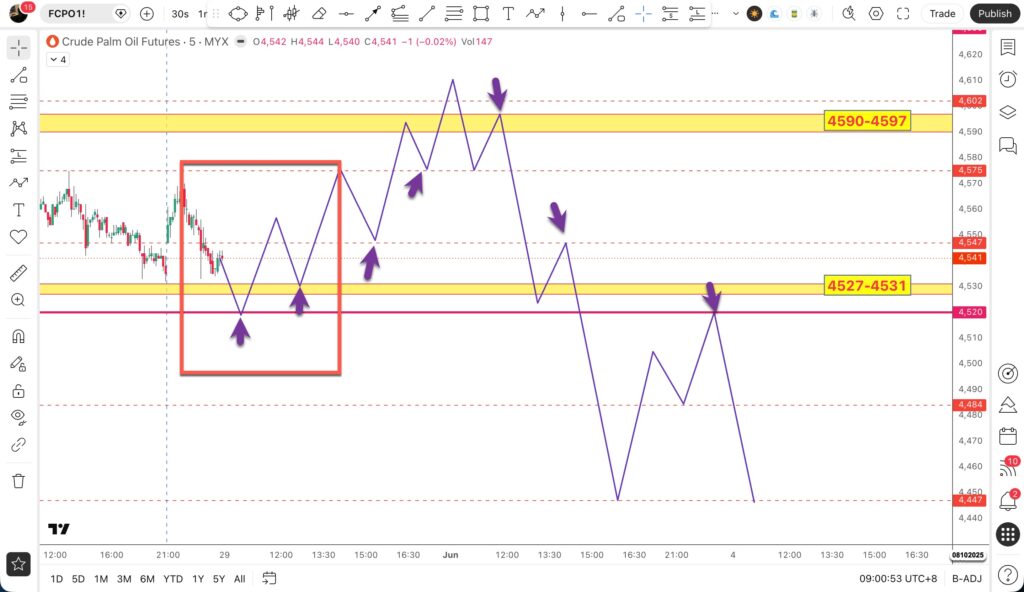Image resolution: width=1024 pixels, height=592 pixels.
Task: Open the alerts clock icon in right panel
Action: click(x=1008, y=79)
